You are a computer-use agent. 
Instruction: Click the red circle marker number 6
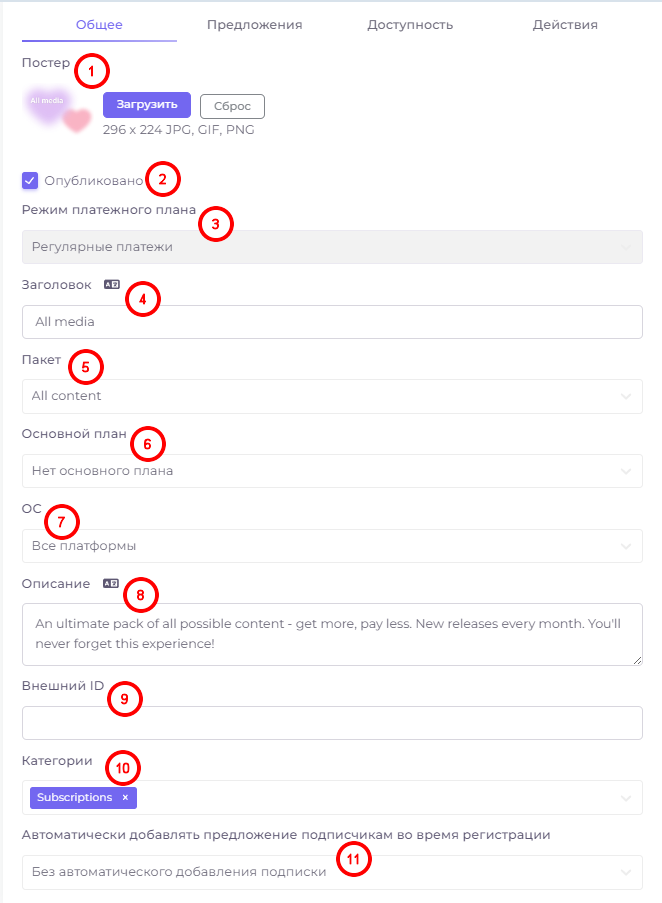tap(147, 444)
